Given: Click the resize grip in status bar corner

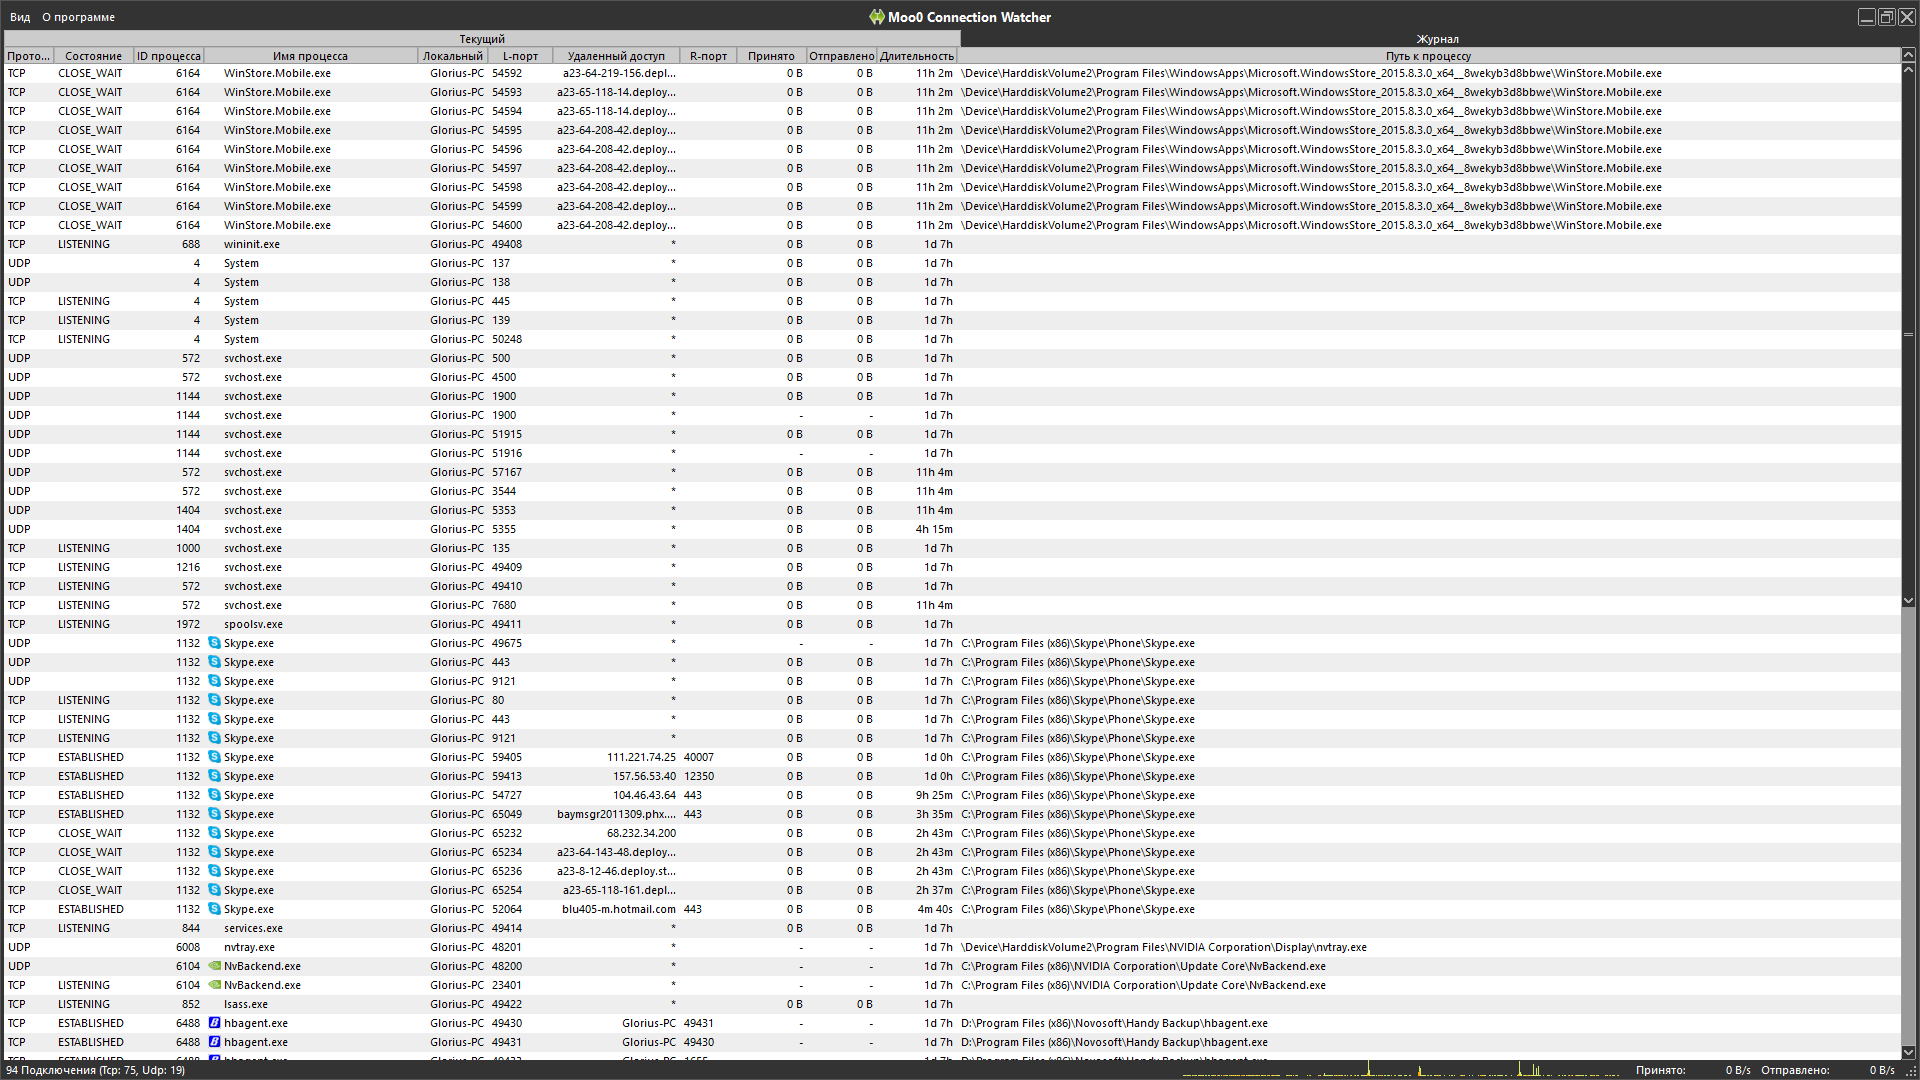Looking at the screenshot, I should tap(1910, 1071).
